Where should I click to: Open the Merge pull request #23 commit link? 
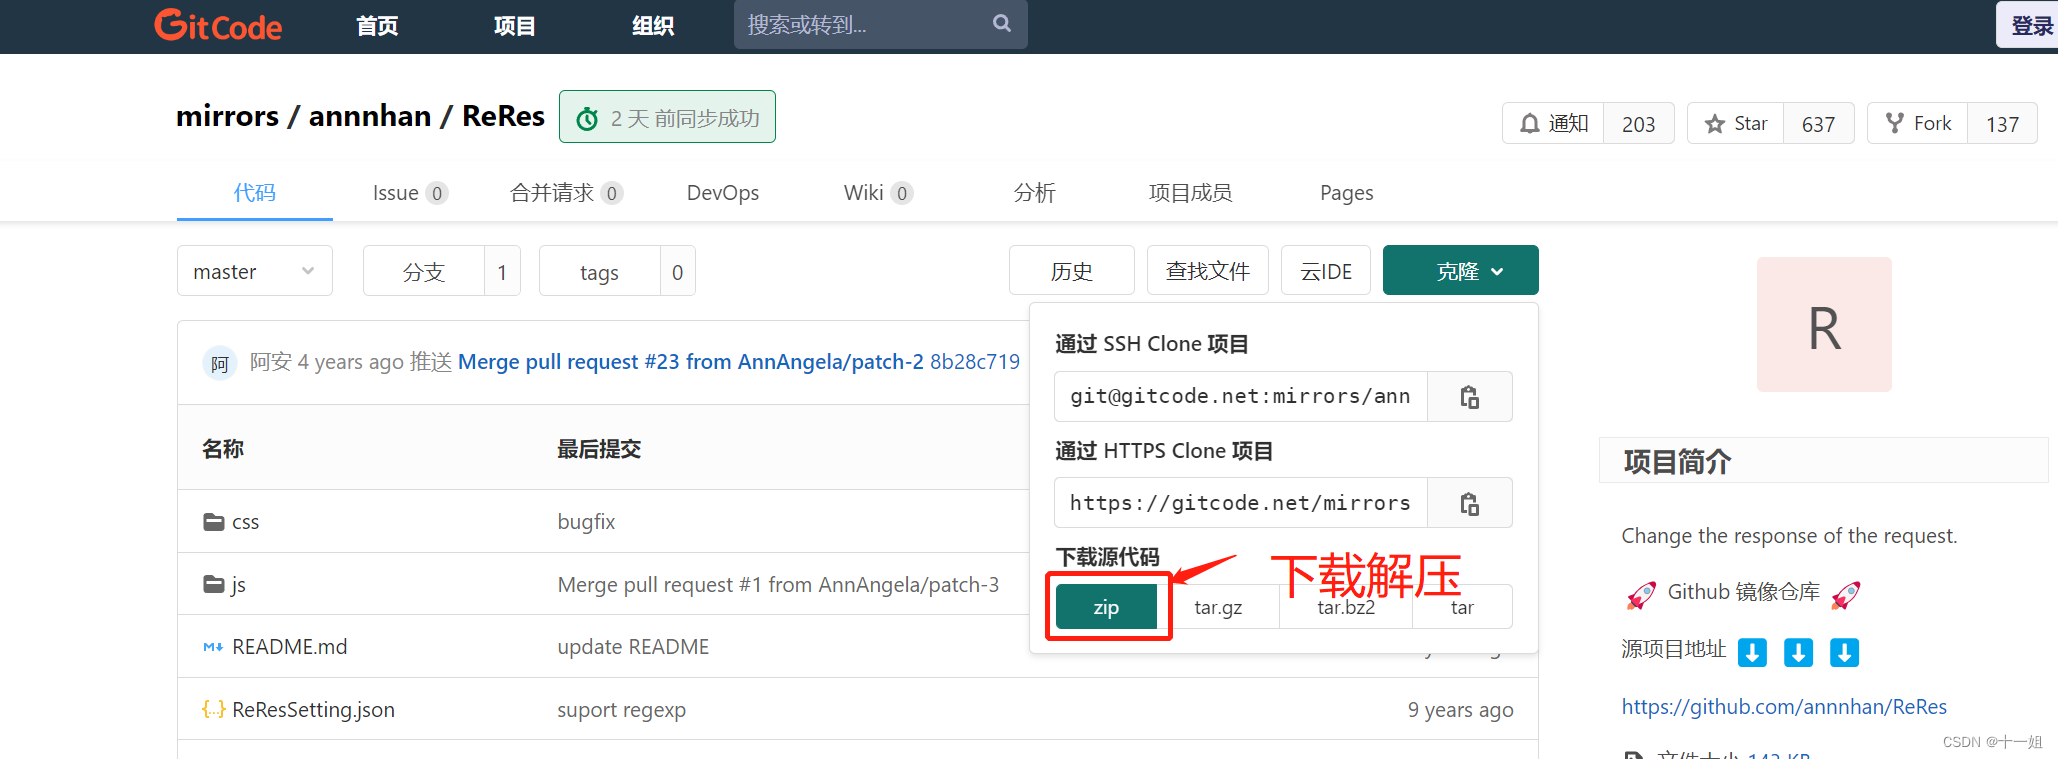coord(690,362)
